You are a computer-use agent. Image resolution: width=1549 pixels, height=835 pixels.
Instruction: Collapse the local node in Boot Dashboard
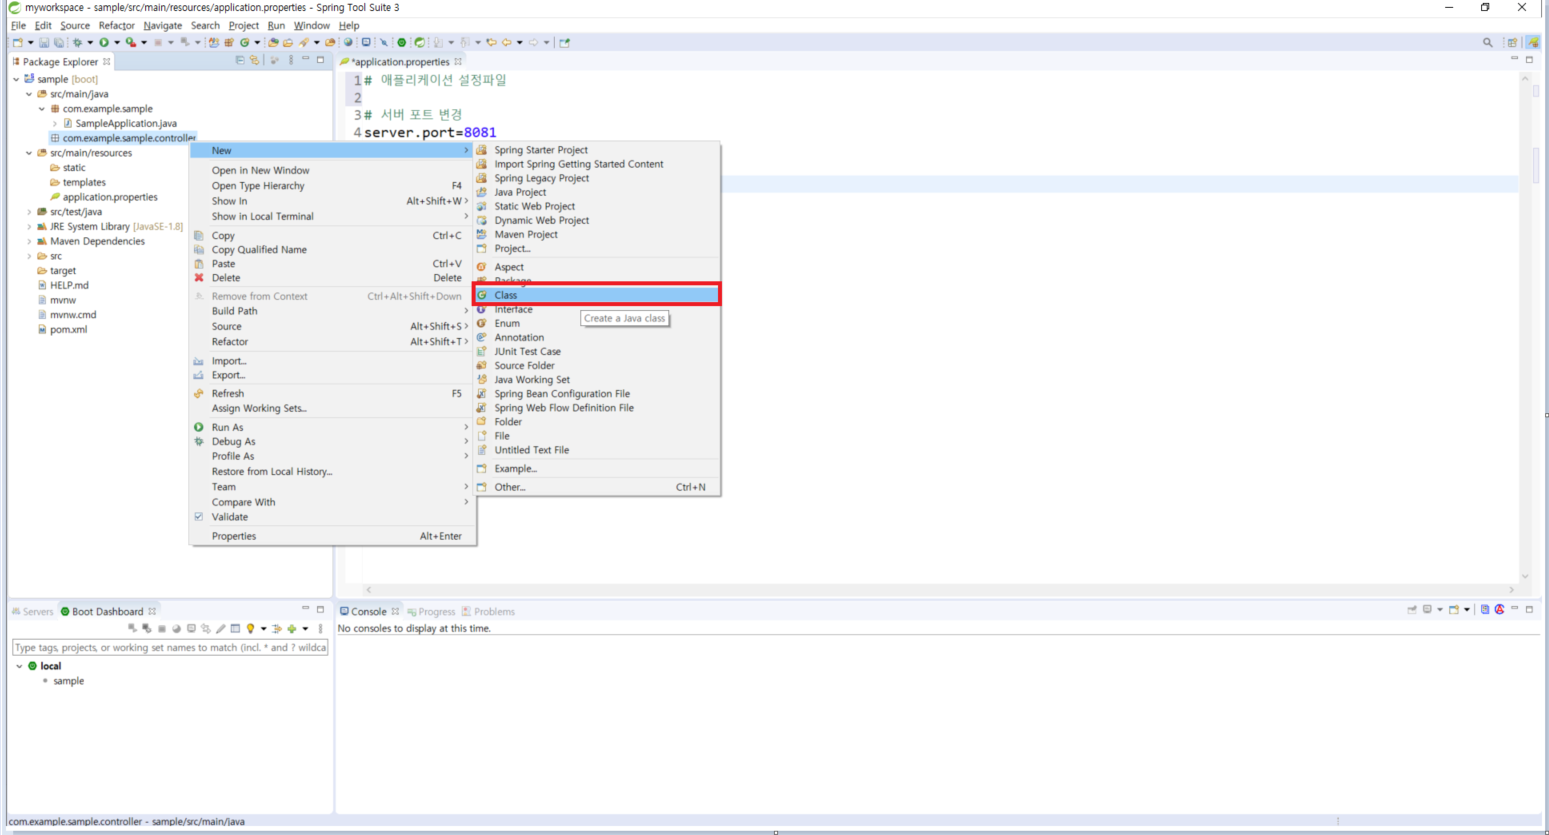click(x=19, y=666)
